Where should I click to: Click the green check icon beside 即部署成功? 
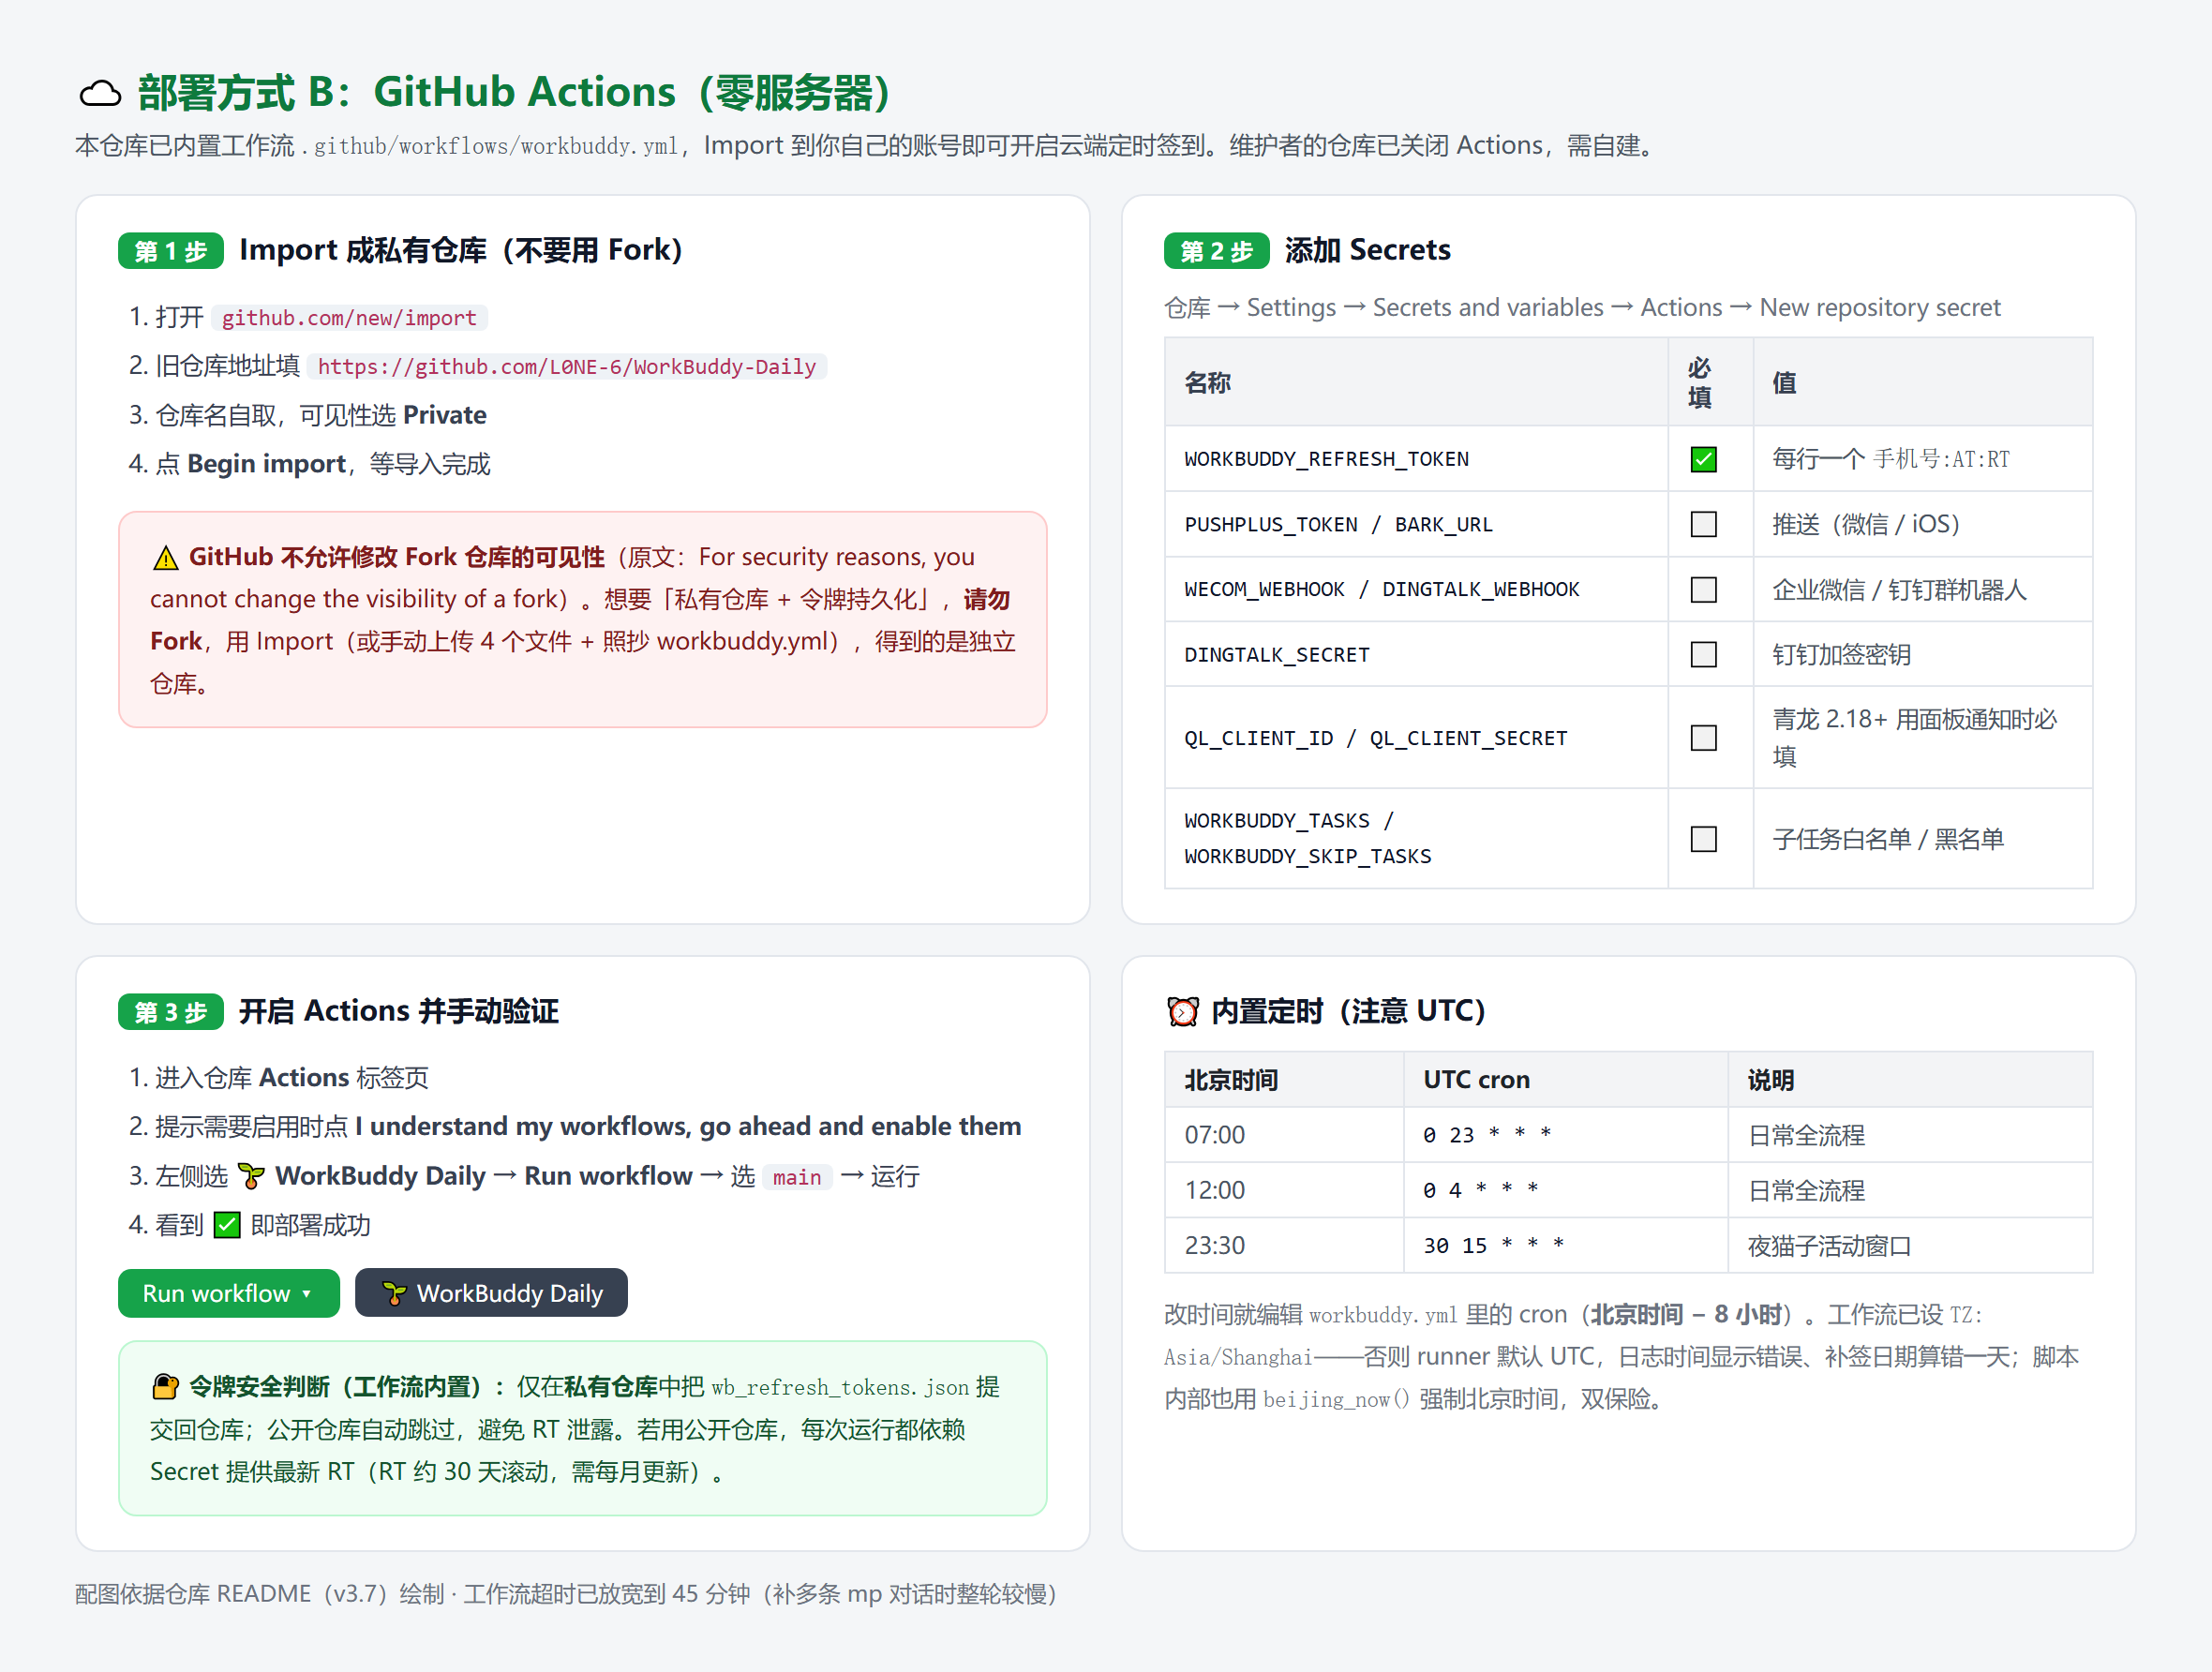[x=227, y=1226]
